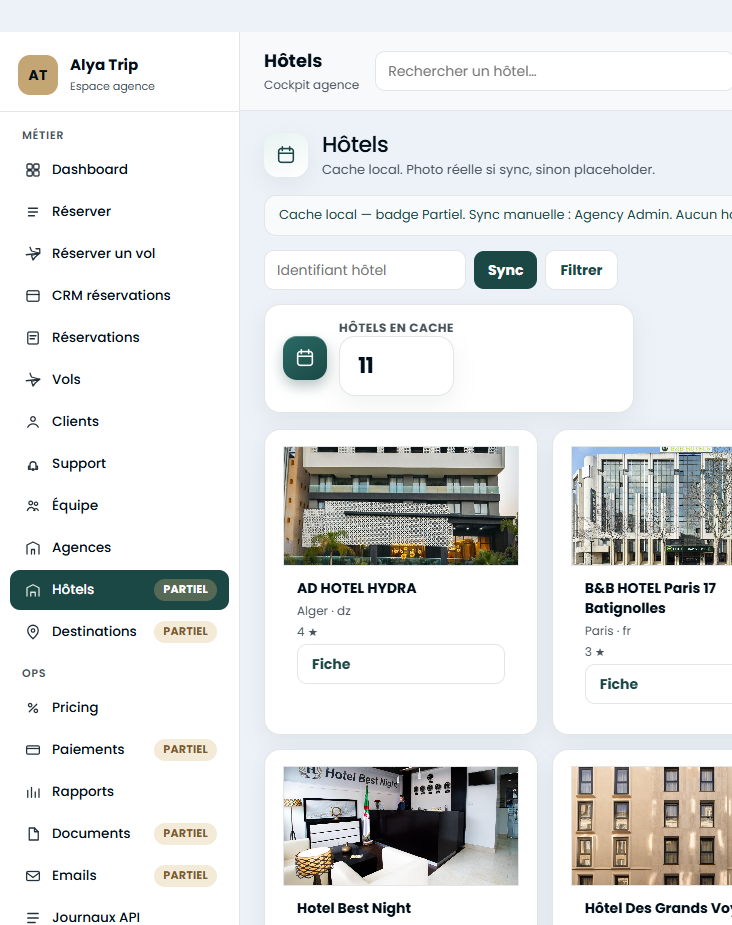The image size is (732, 925).
Task: Open CRM réservations in sidebar
Action: (x=119, y=296)
